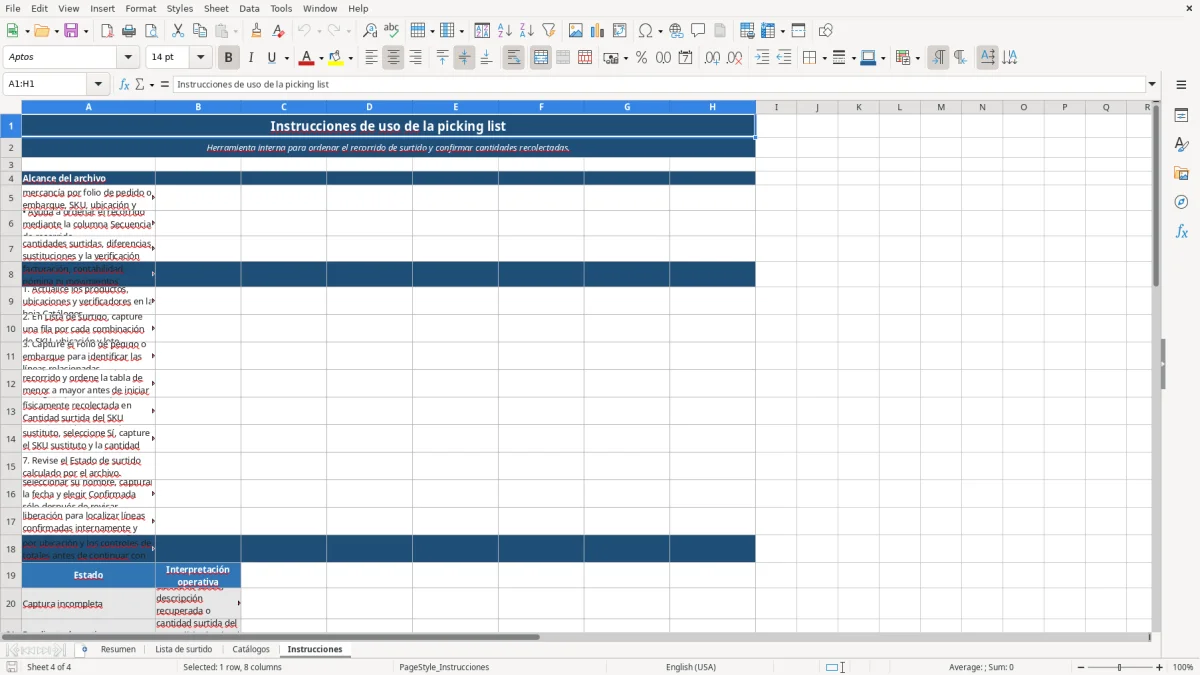Expand the Name Box dropdown
Screen dimensions: 1200x675
coord(98,84)
